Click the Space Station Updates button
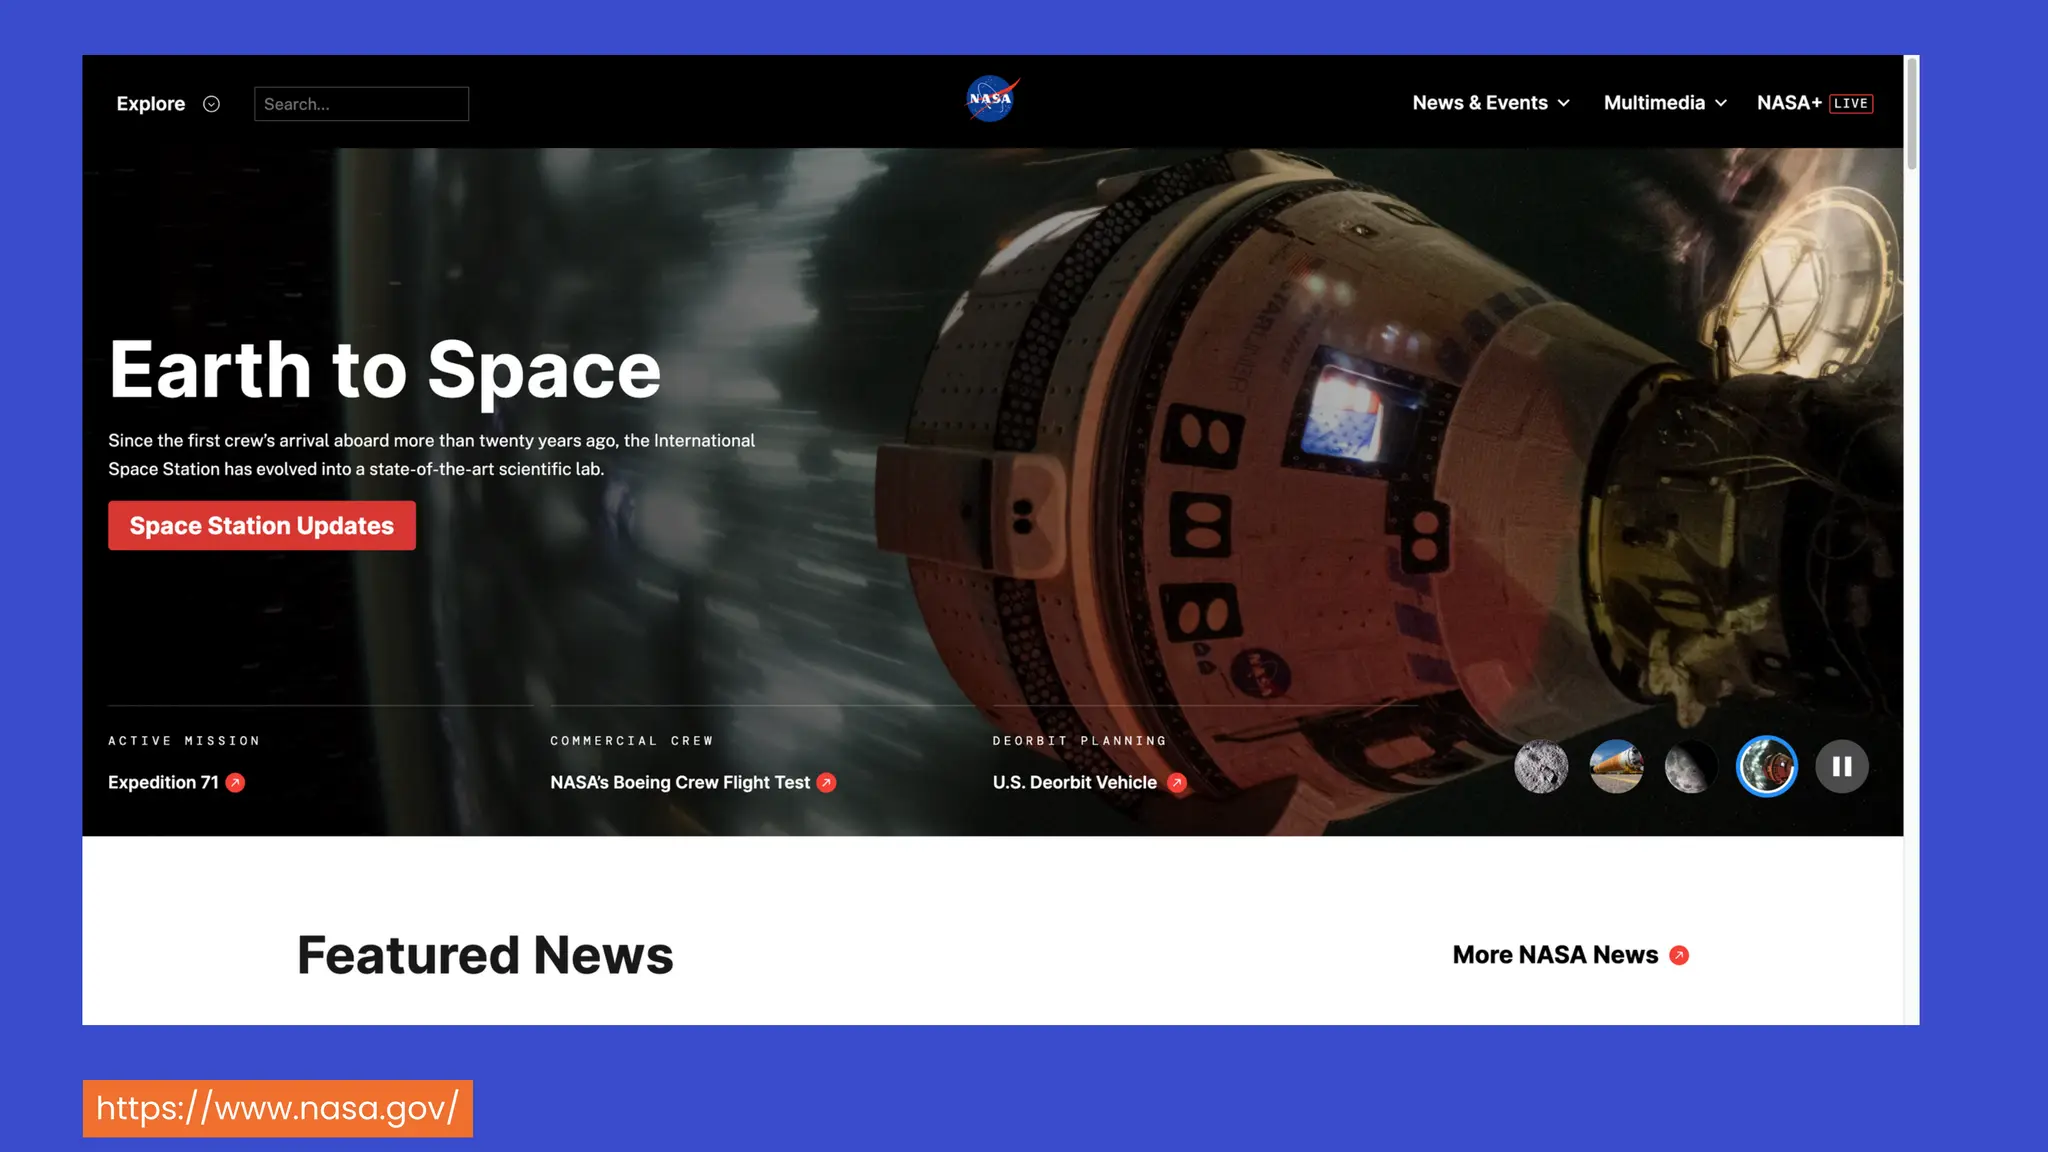This screenshot has height=1152, width=2048. [x=262, y=525]
